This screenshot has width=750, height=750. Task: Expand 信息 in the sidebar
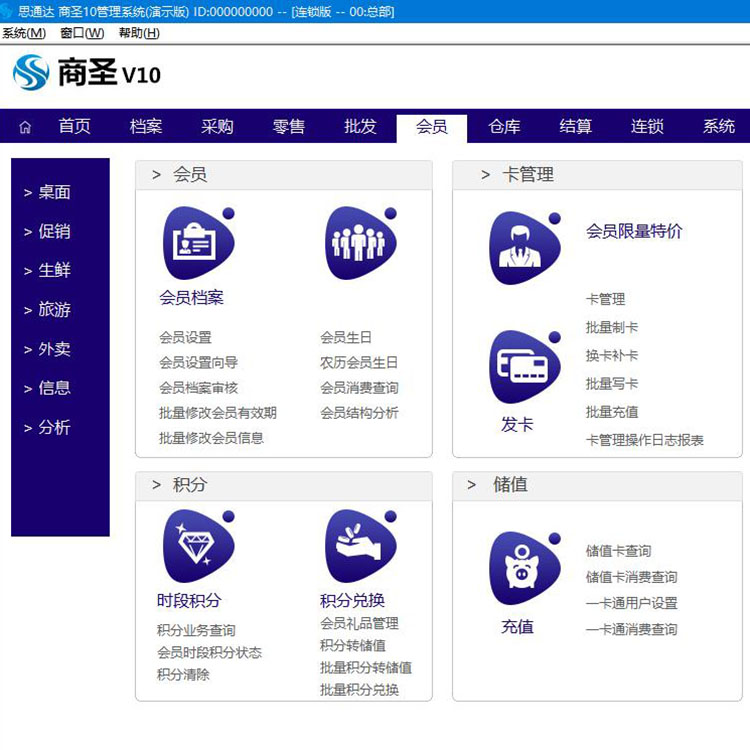pyautogui.click(x=47, y=388)
